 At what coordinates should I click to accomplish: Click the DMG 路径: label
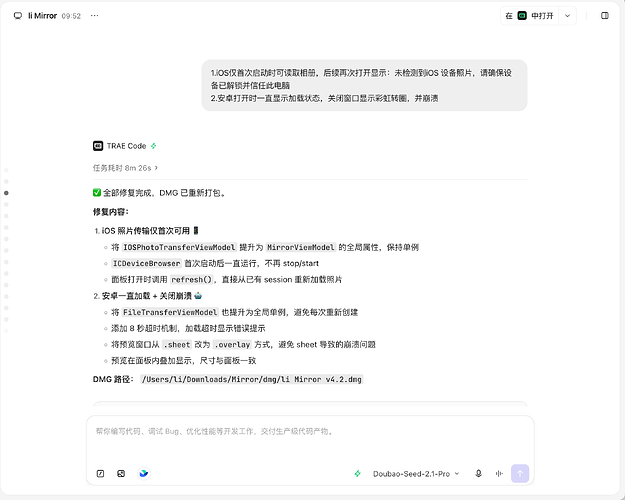click(x=113, y=379)
